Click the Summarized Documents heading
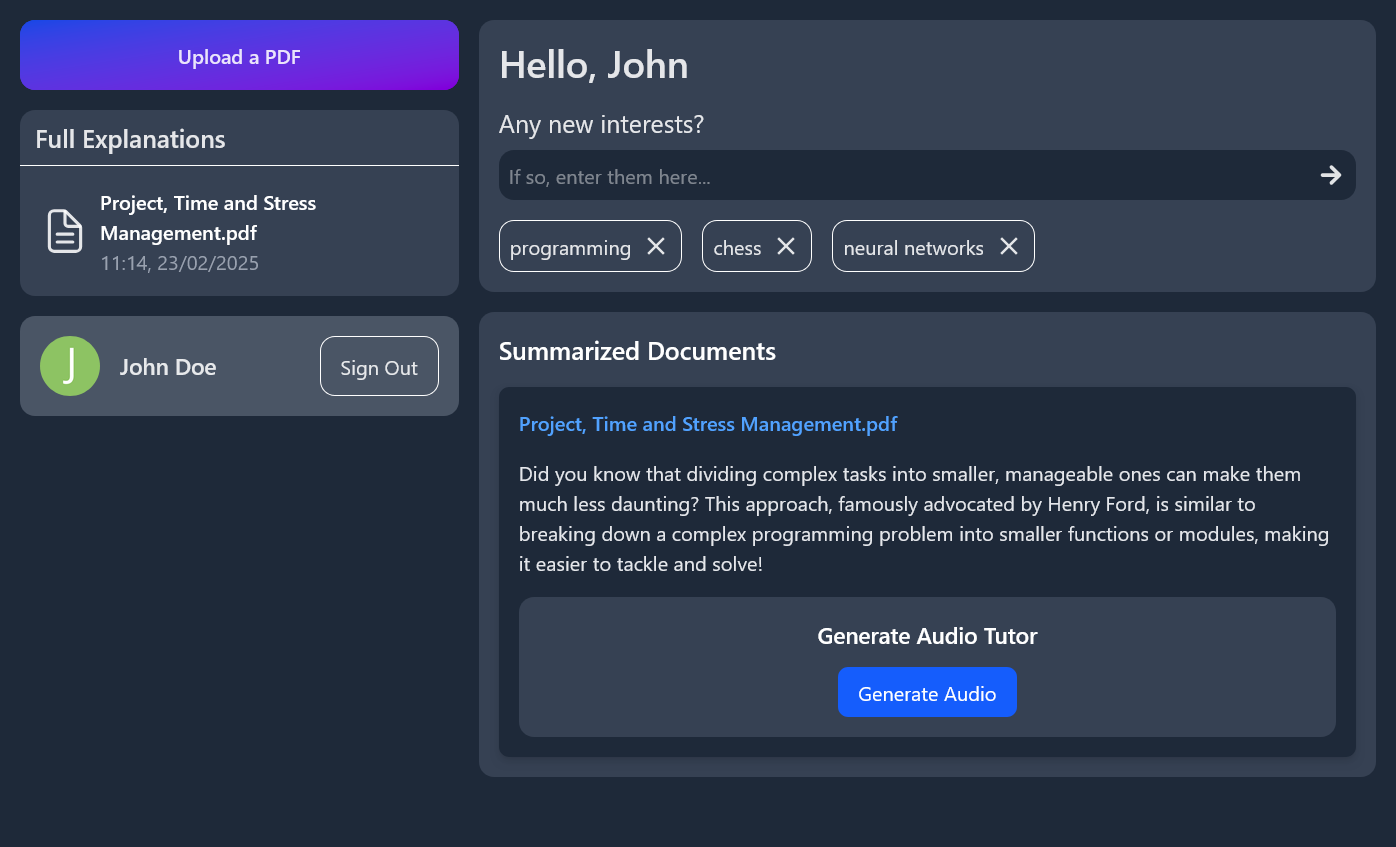Viewport: 1396px width, 847px height. point(637,351)
